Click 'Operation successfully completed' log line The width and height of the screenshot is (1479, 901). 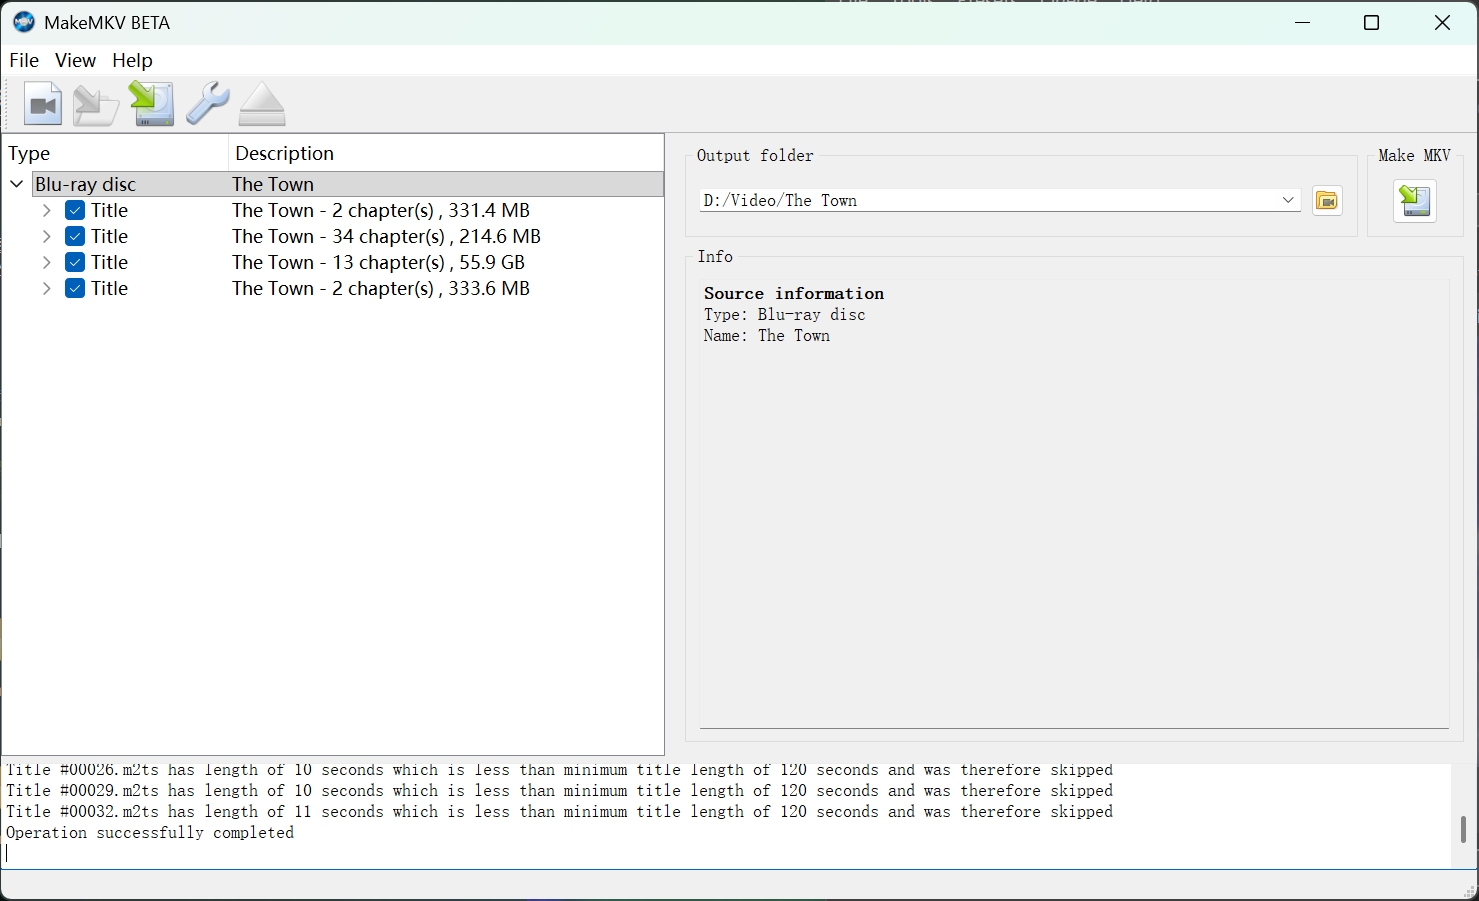click(150, 833)
